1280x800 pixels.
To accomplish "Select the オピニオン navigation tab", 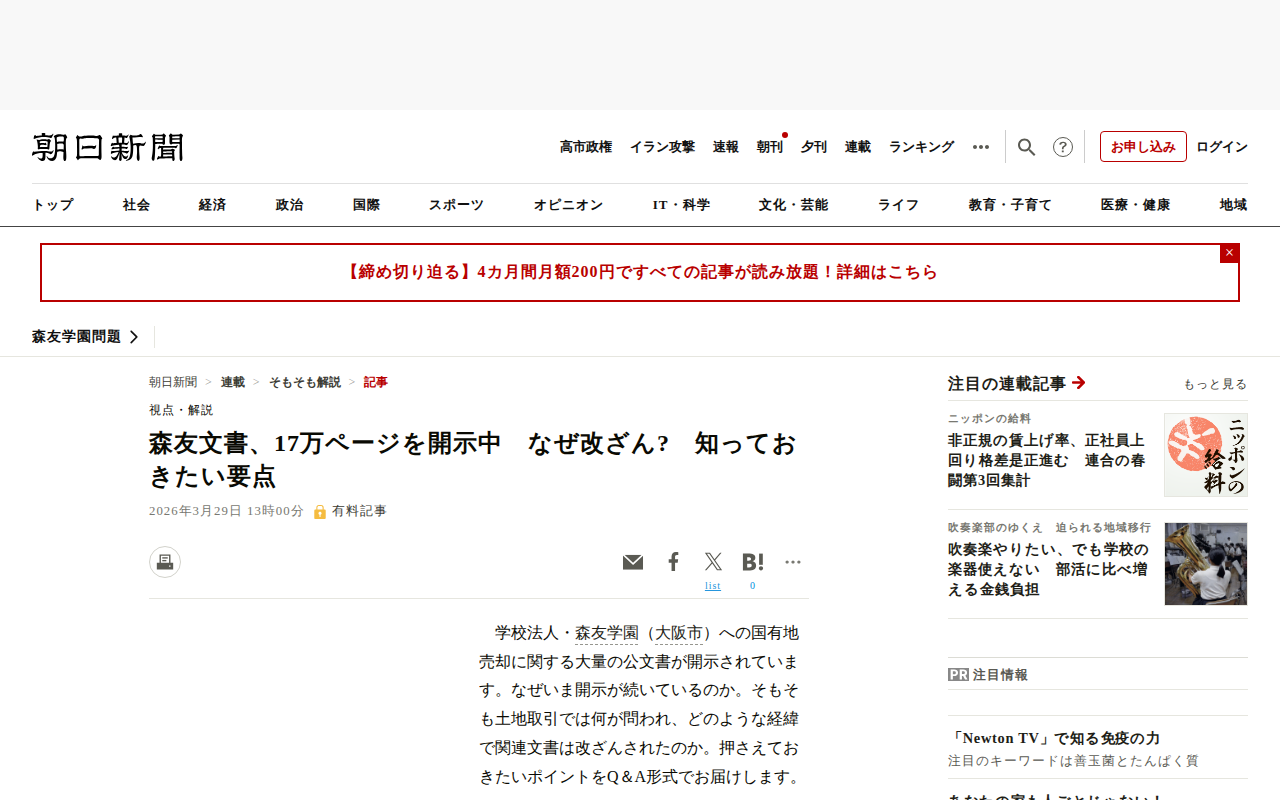I will pos(569,205).
